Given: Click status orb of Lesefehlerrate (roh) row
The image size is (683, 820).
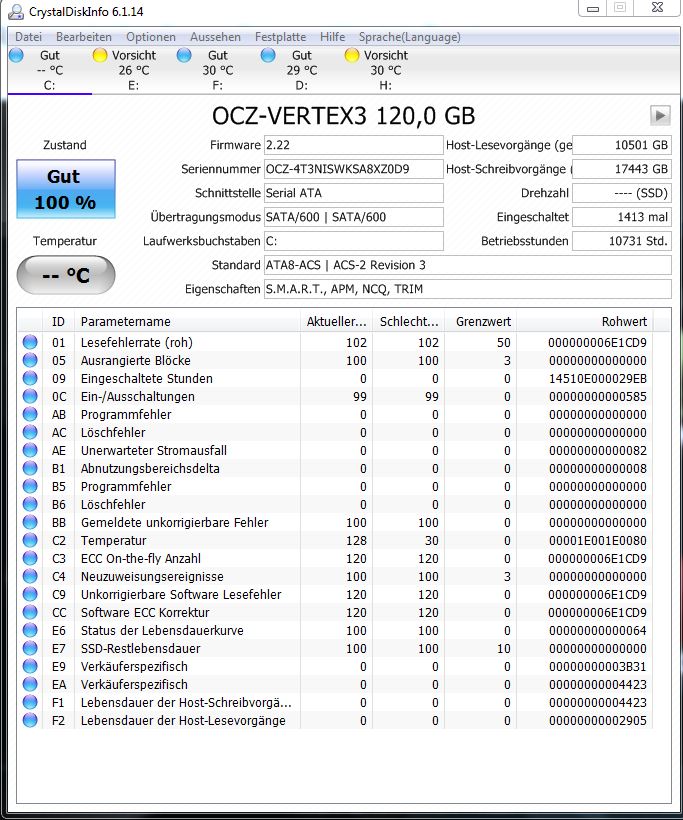Looking at the screenshot, I should (30, 342).
